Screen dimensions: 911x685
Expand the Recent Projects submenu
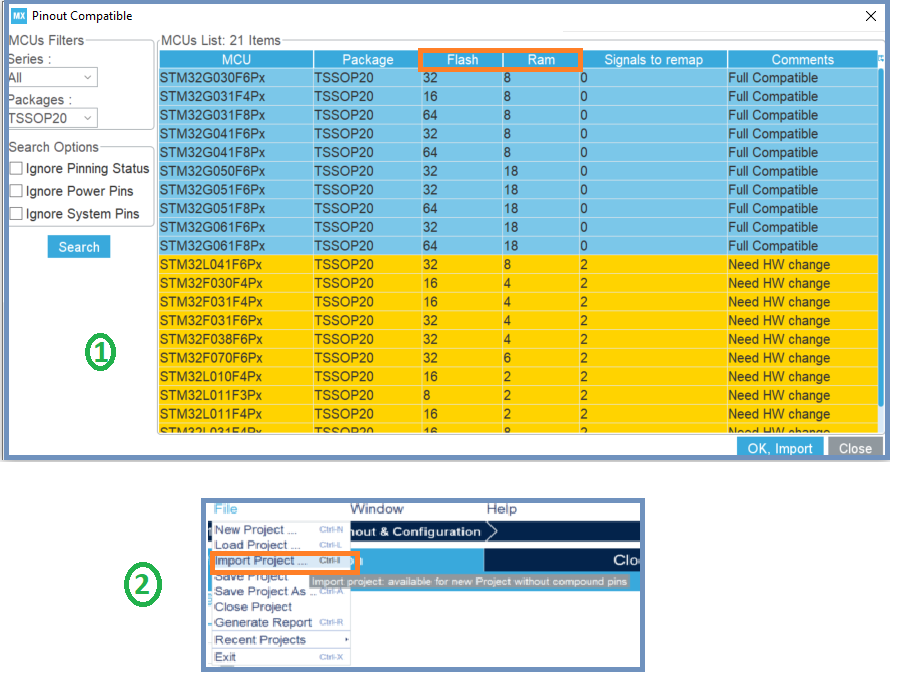(281, 640)
